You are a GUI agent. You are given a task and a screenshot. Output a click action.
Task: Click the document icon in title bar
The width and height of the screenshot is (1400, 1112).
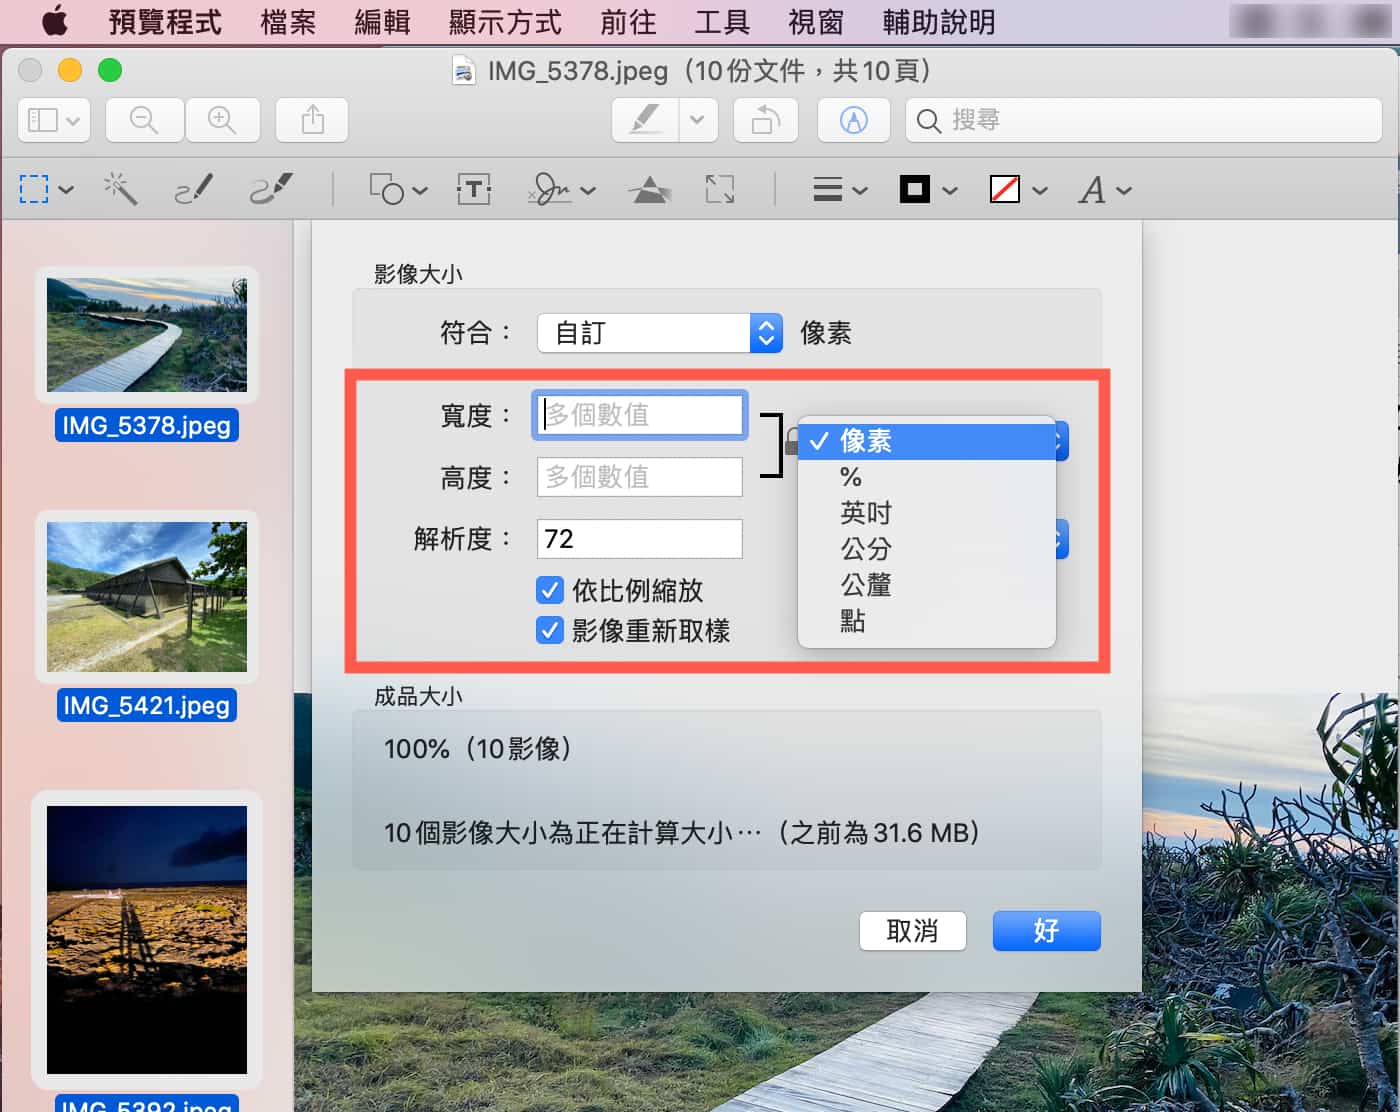(x=464, y=71)
